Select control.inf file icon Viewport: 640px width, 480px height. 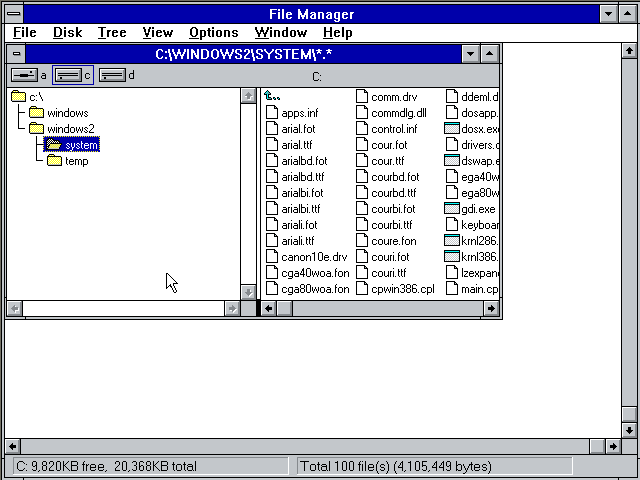tap(362, 129)
